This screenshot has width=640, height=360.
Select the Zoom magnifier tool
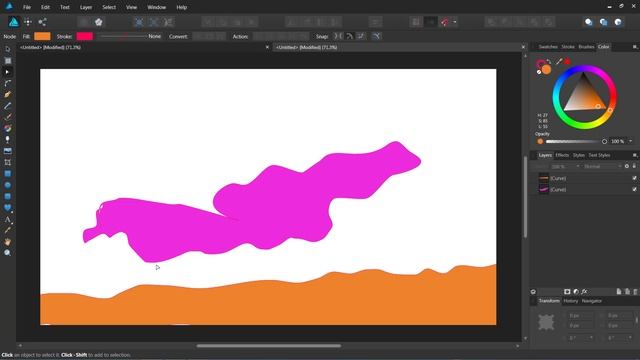tap(7, 253)
